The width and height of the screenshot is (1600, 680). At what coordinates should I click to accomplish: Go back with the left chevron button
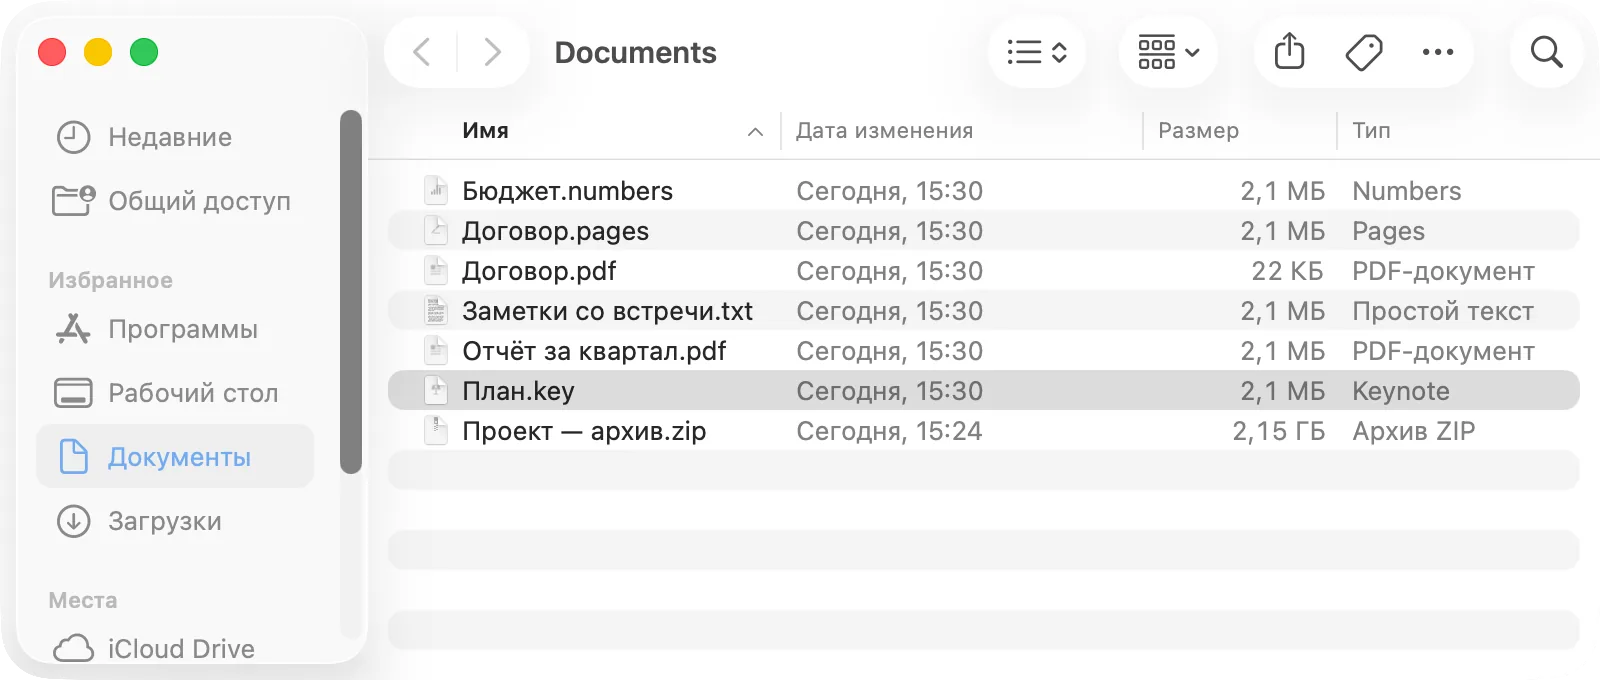coord(422,52)
